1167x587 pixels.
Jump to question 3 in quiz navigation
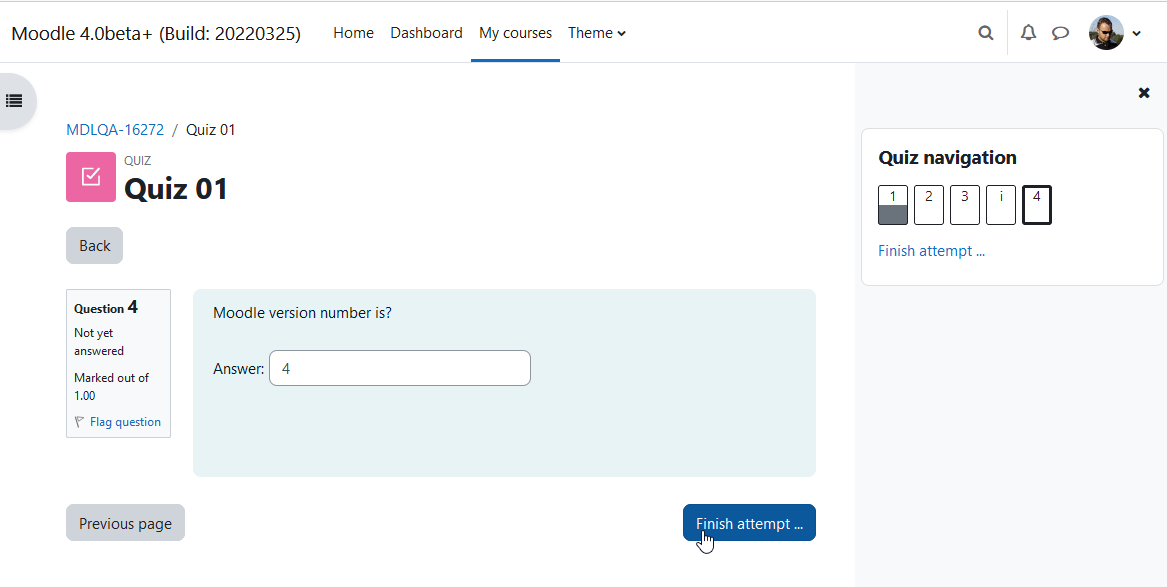[x=965, y=205]
